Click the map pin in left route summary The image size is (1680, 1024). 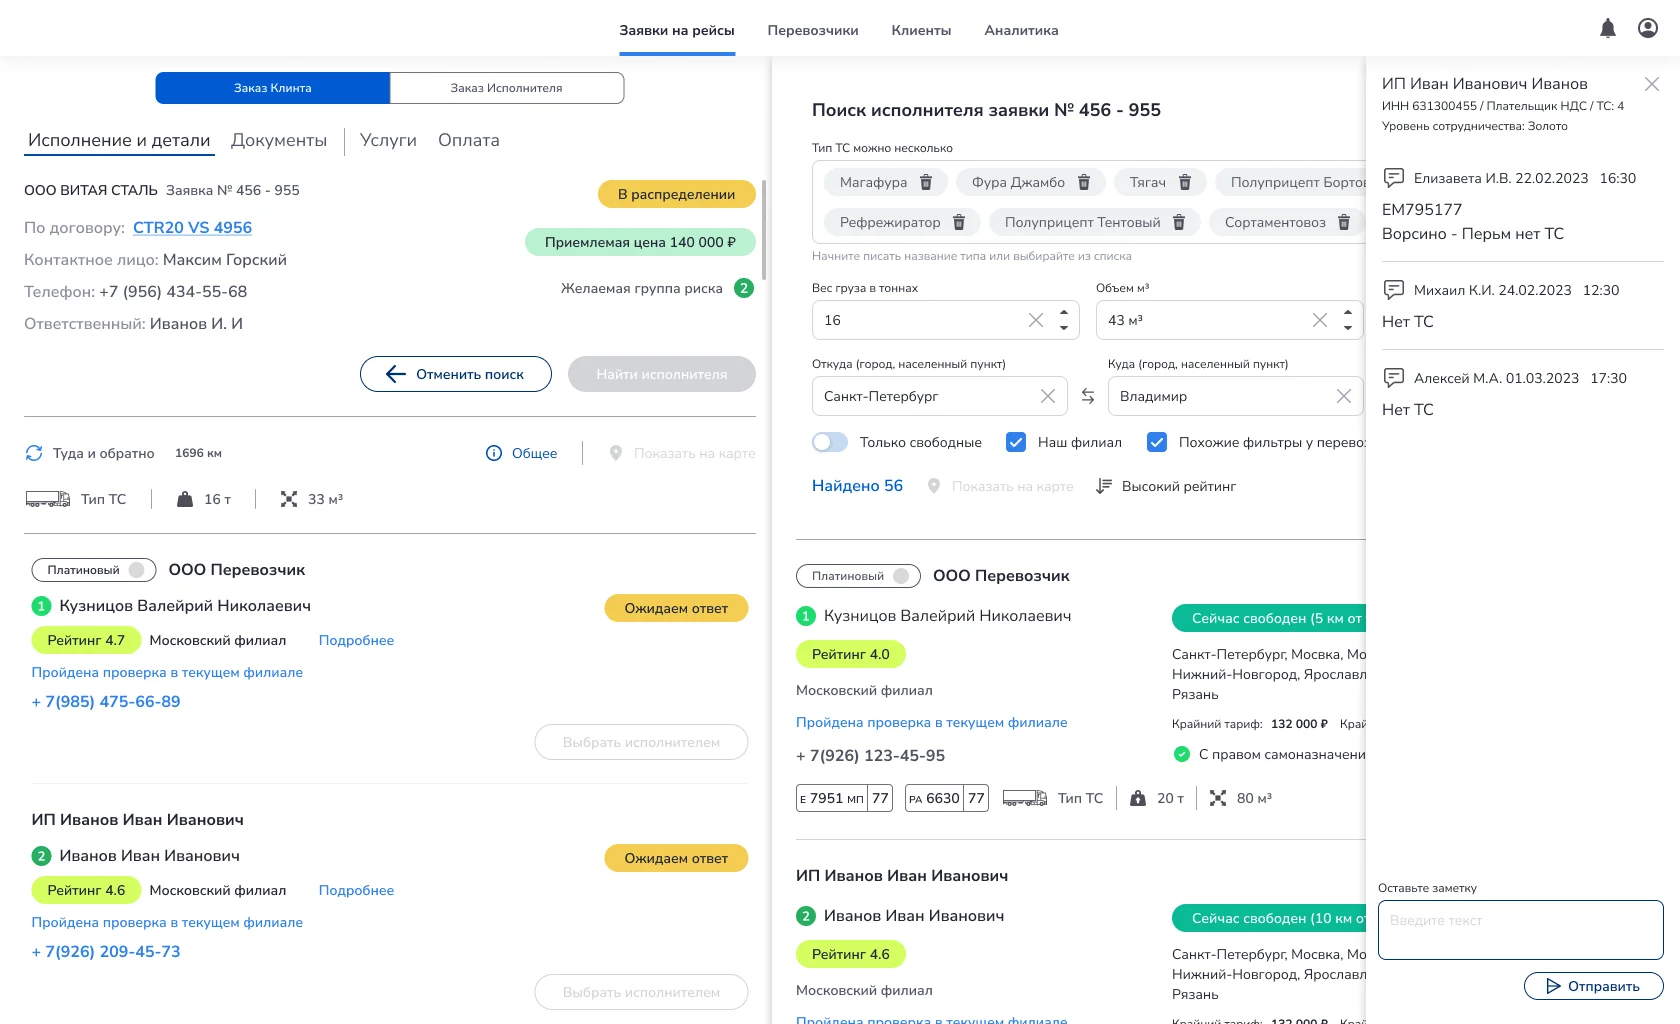coord(616,453)
